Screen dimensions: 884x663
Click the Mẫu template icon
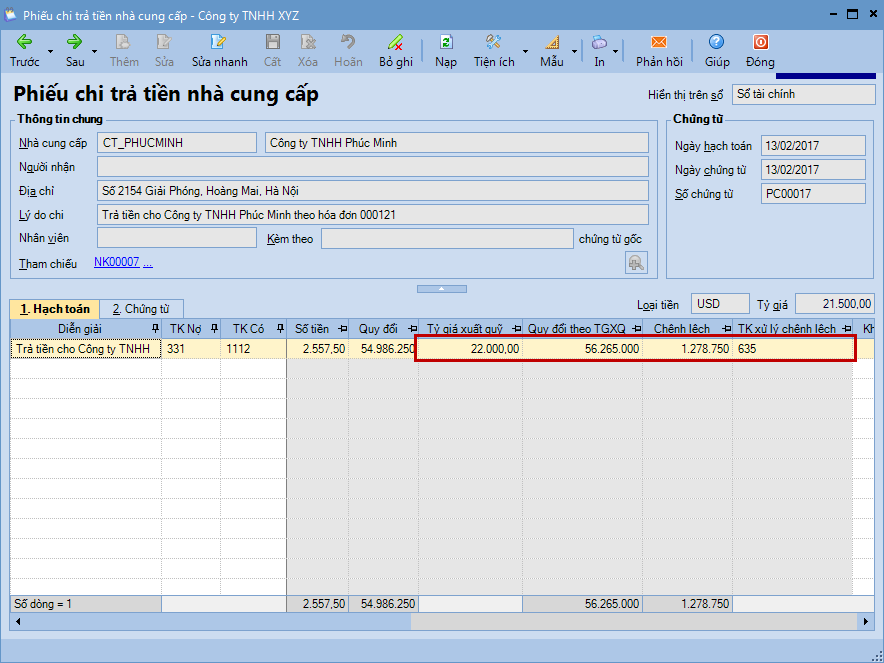pyautogui.click(x=551, y=51)
